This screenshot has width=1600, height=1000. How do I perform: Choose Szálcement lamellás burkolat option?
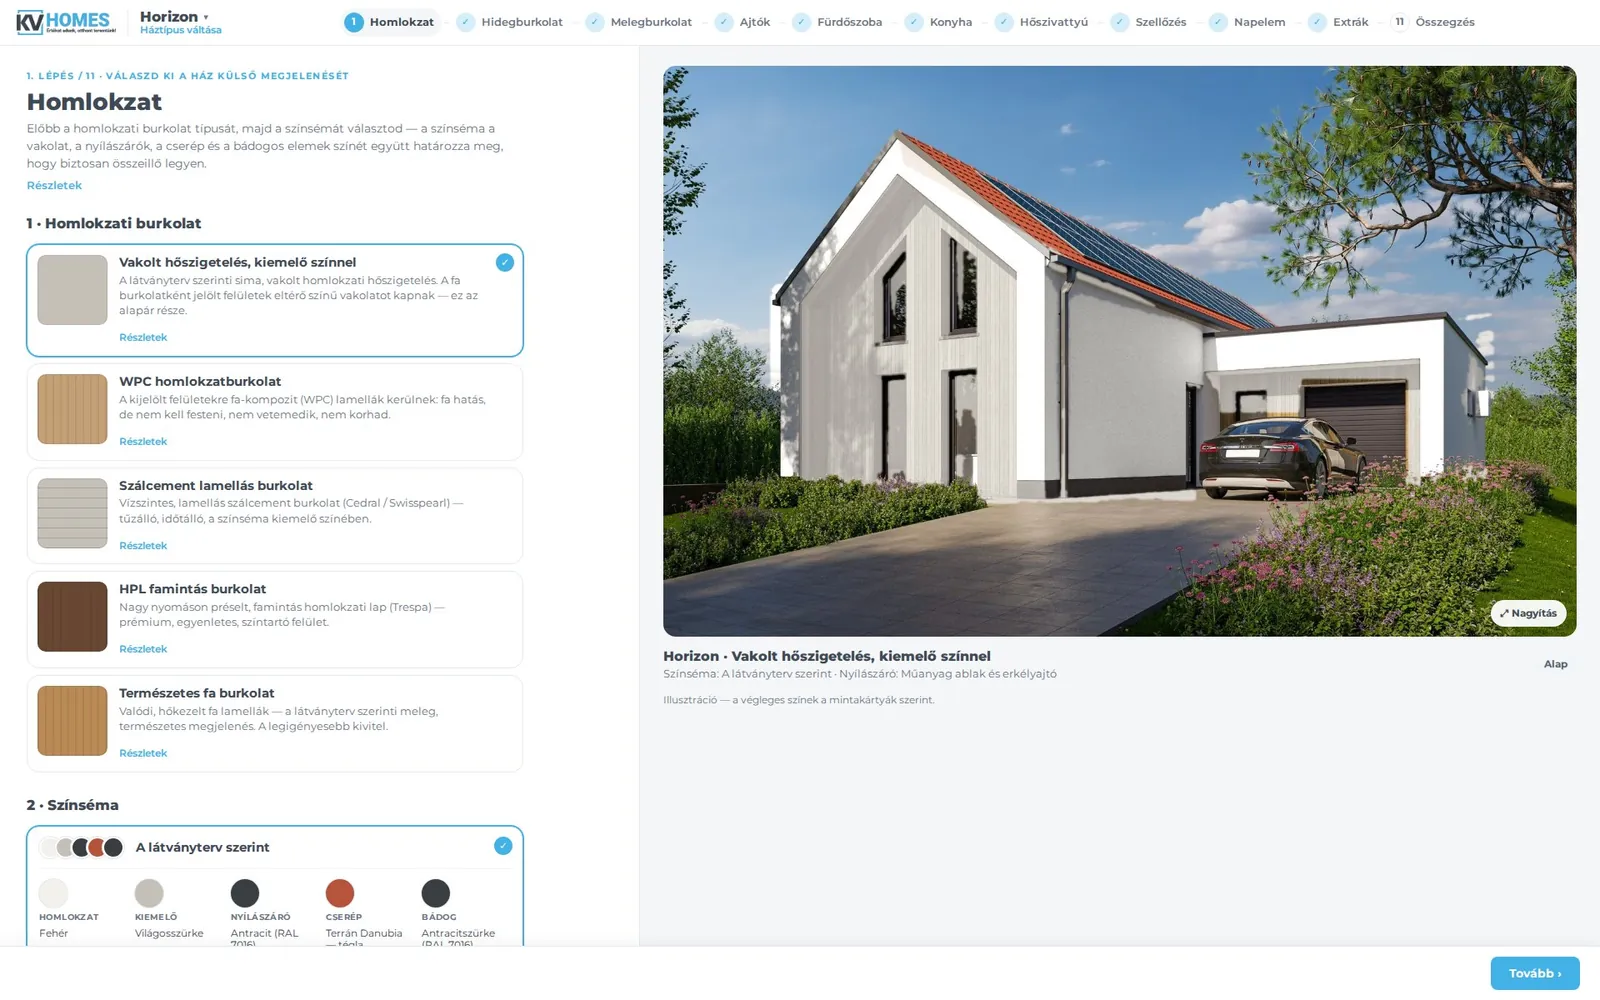tap(275, 516)
